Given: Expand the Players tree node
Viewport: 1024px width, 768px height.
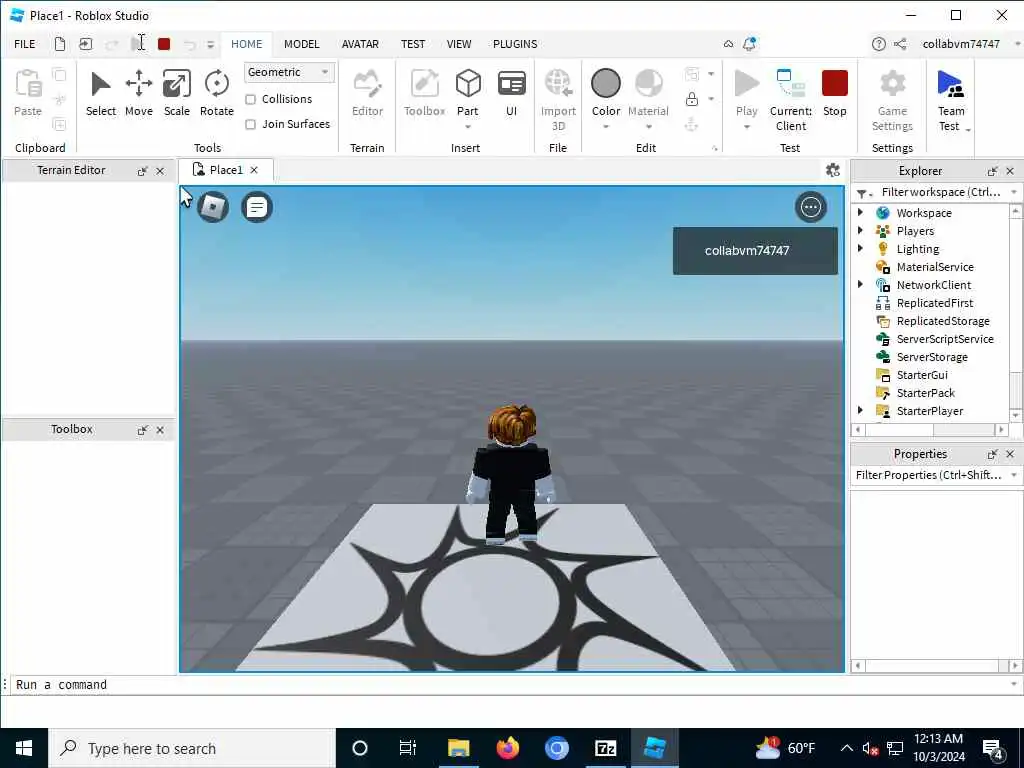Looking at the screenshot, I should coord(860,231).
